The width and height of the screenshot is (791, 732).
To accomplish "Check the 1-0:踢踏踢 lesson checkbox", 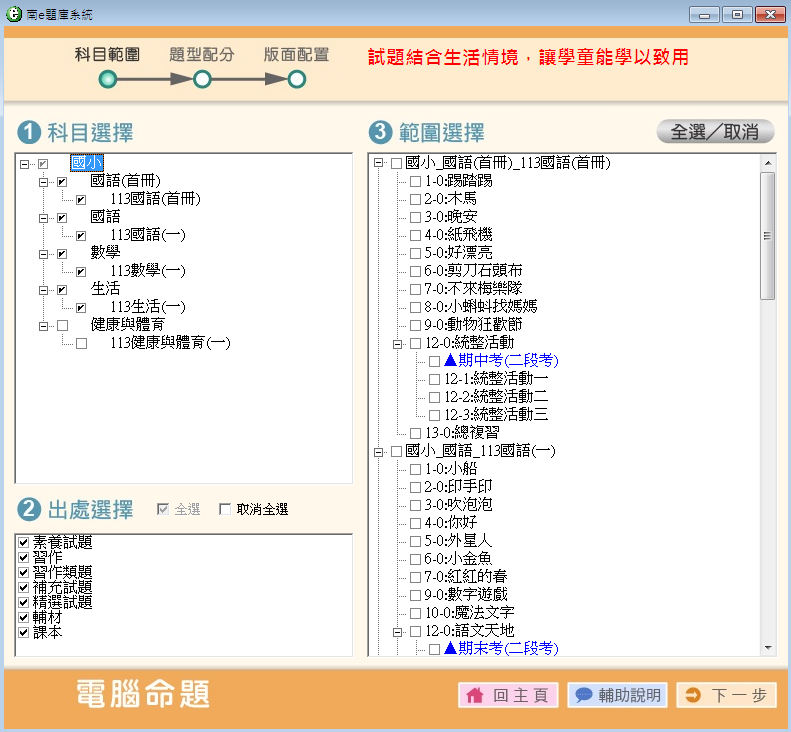I will coord(416,181).
